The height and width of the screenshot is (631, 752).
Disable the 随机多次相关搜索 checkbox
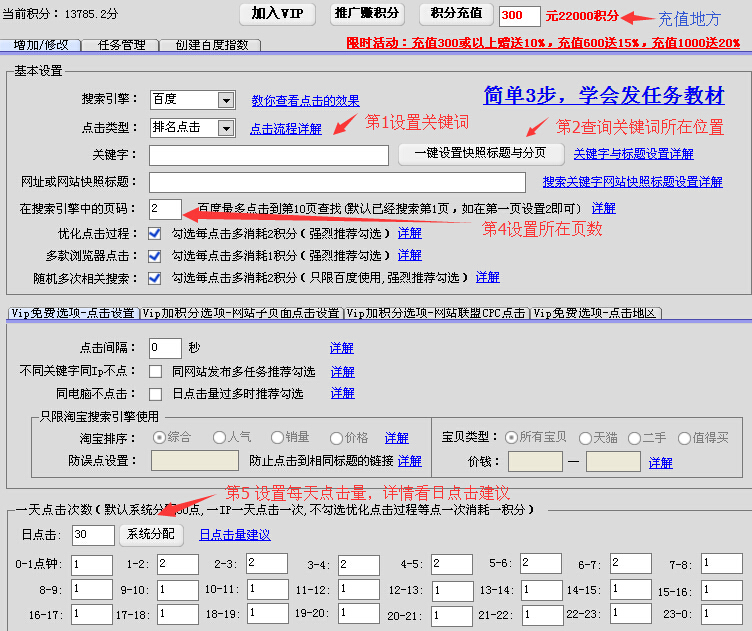click(155, 277)
